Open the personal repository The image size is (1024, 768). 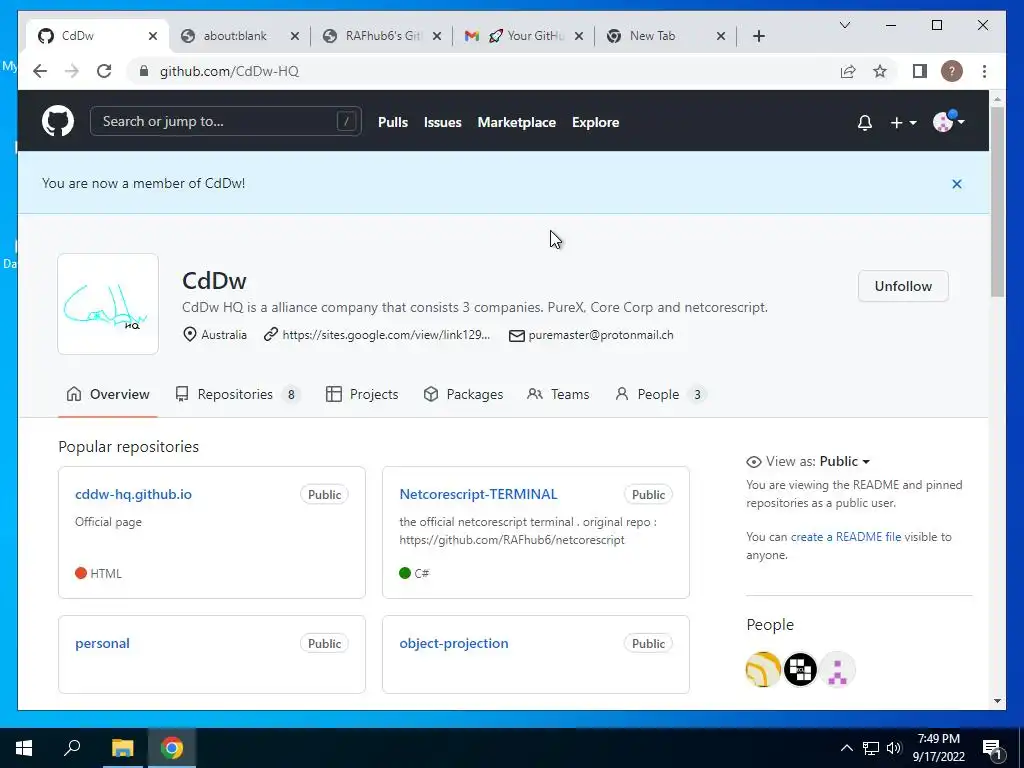click(103, 643)
